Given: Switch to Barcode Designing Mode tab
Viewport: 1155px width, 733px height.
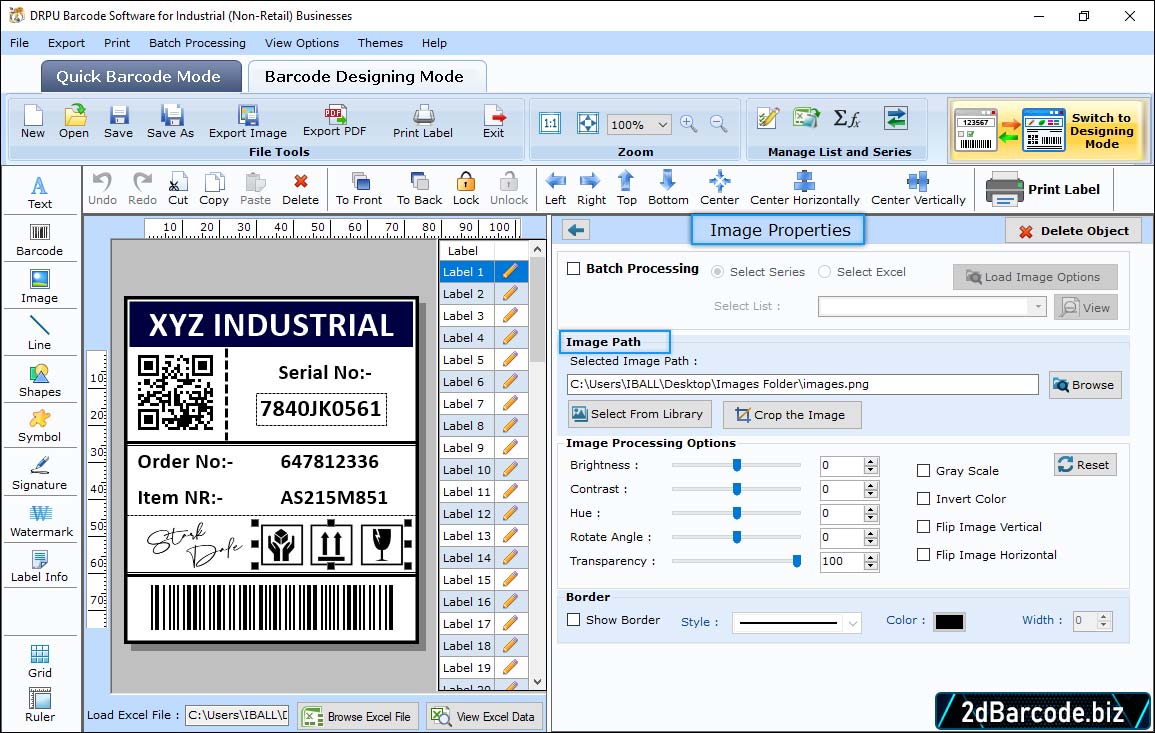Looking at the screenshot, I should (366, 77).
